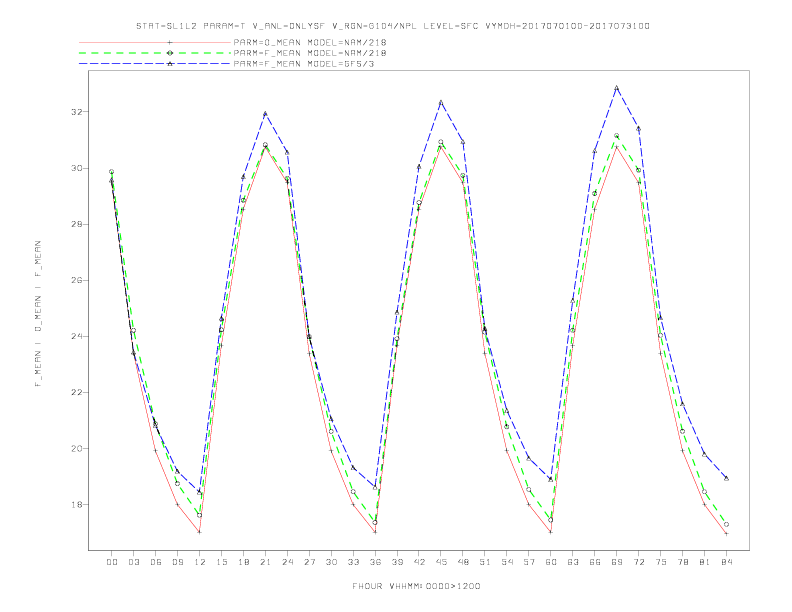Viewport: 792px width, 612px height.
Task: Click x-axis forecast hour label 48
Action: [x=463, y=562]
